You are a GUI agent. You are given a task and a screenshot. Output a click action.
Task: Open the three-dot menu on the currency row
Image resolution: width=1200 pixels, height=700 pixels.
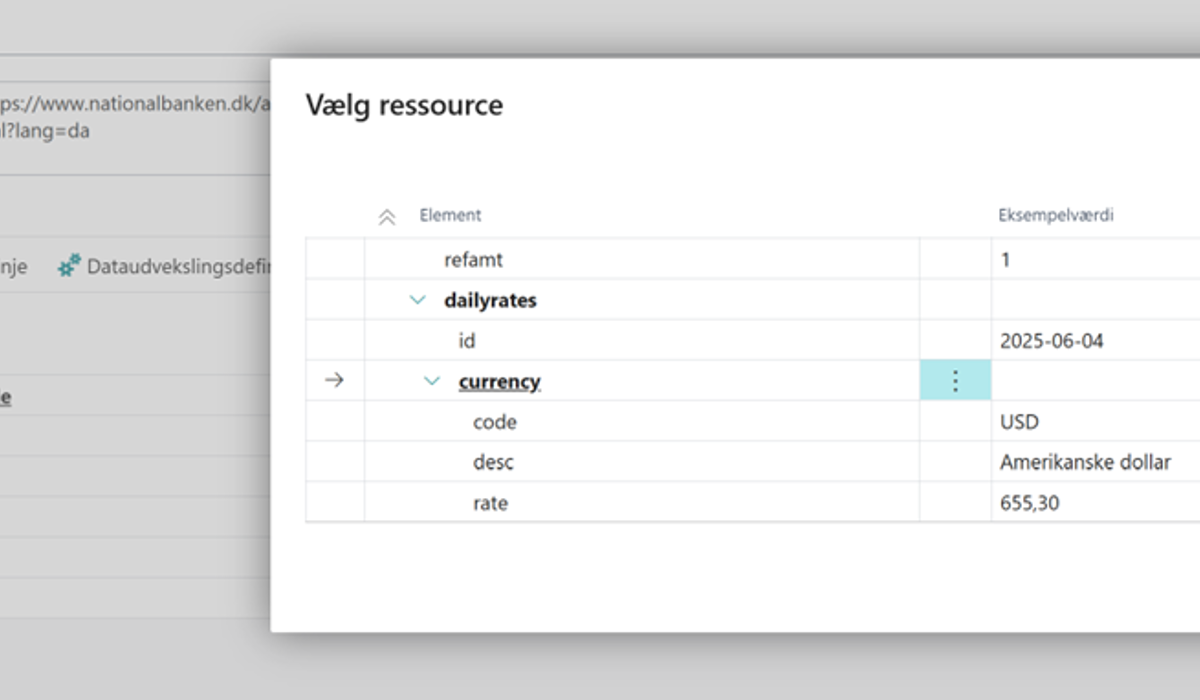tap(955, 381)
